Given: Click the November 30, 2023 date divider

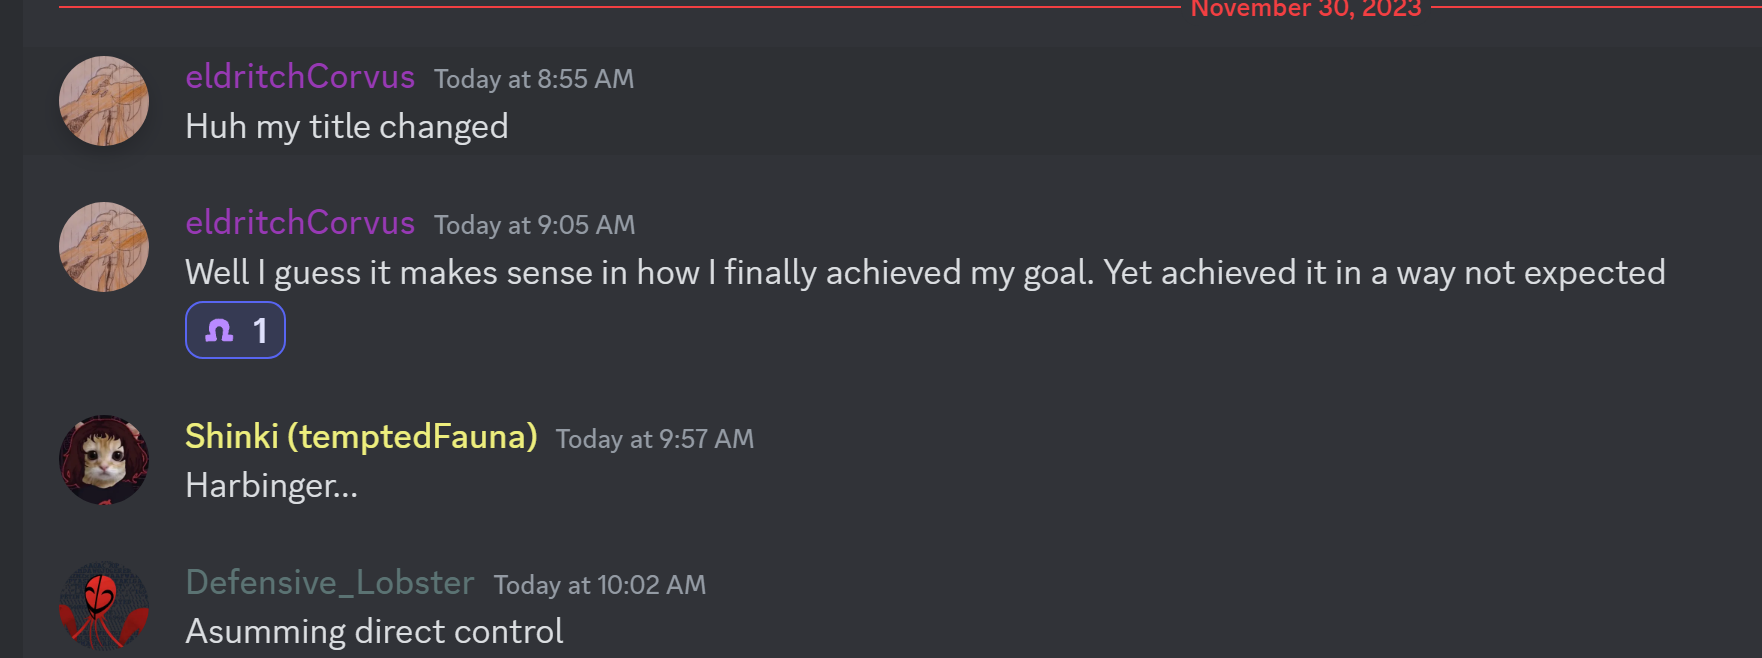Looking at the screenshot, I should (1305, 9).
